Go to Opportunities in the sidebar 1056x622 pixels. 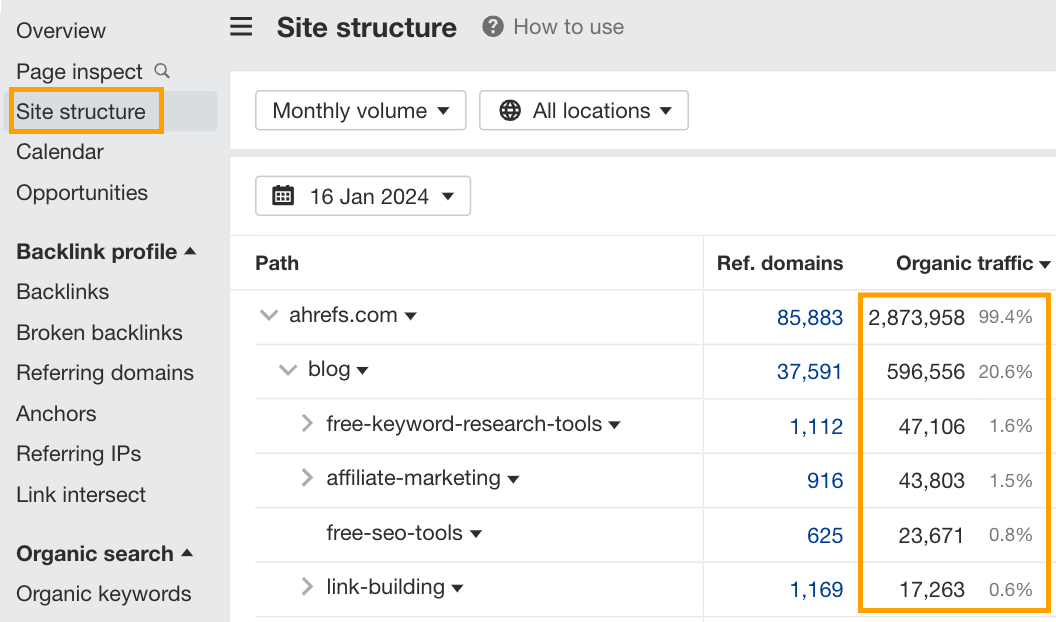point(83,192)
